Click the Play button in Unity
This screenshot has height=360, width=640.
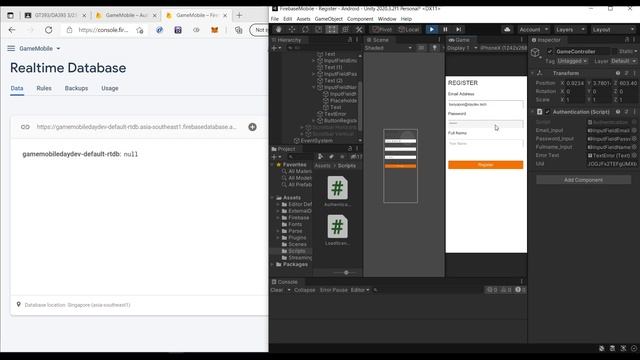coord(431,29)
